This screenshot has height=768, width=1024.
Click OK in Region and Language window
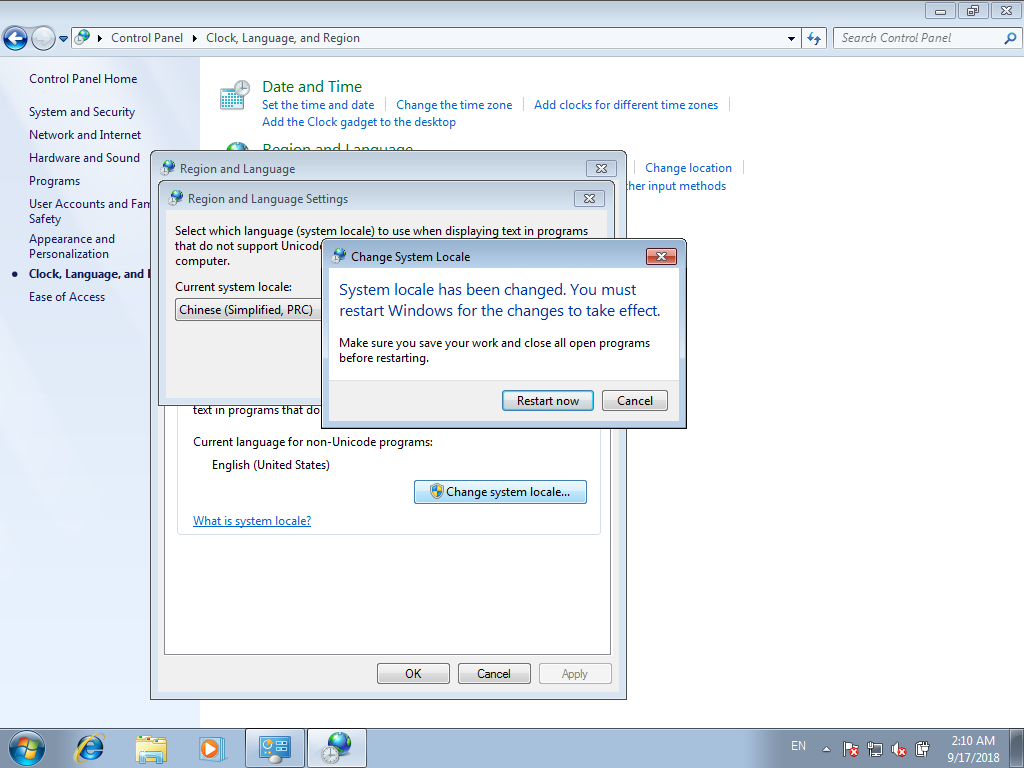(x=413, y=673)
